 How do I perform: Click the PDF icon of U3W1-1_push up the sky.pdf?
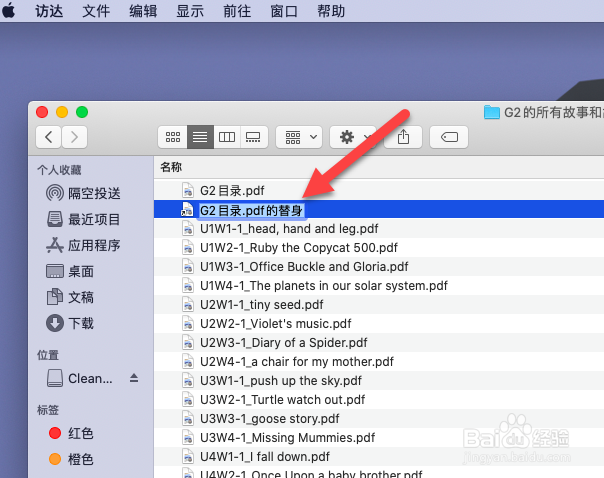188,381
